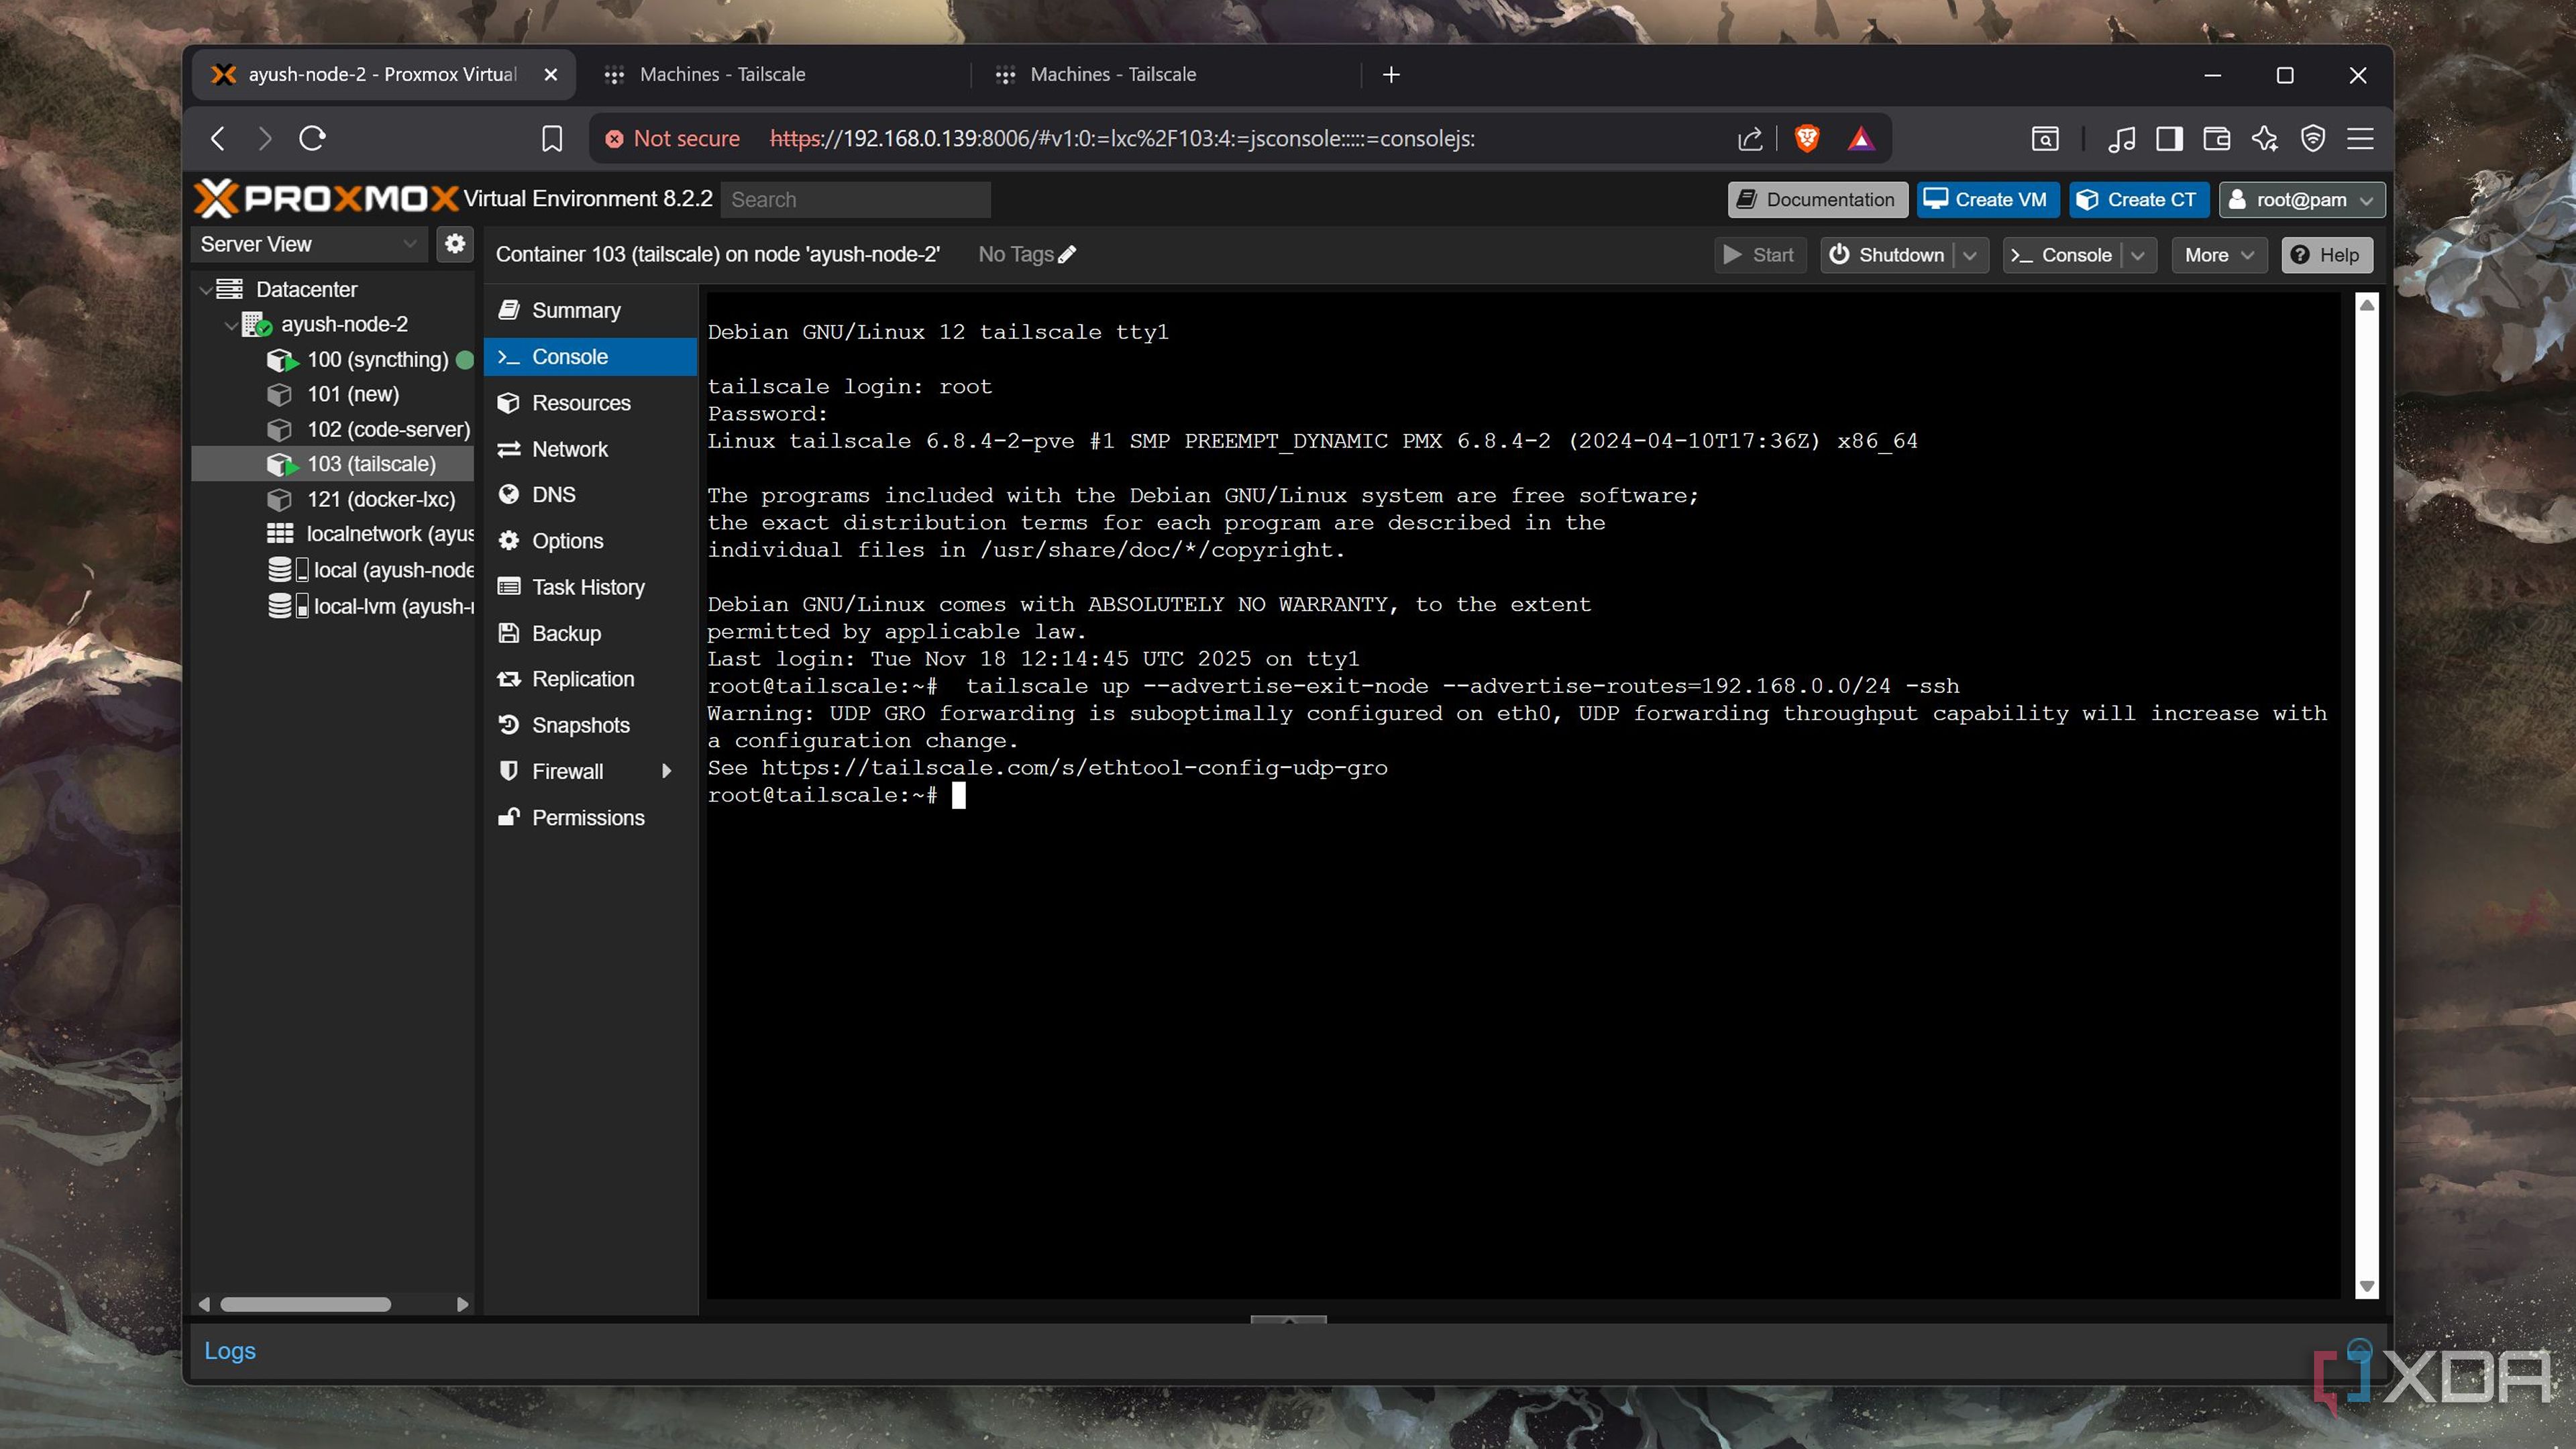Collapse the Datacenter tree node
Image resolution: width=2576 pixels, height=1449 pixels.
coord(205,290)
